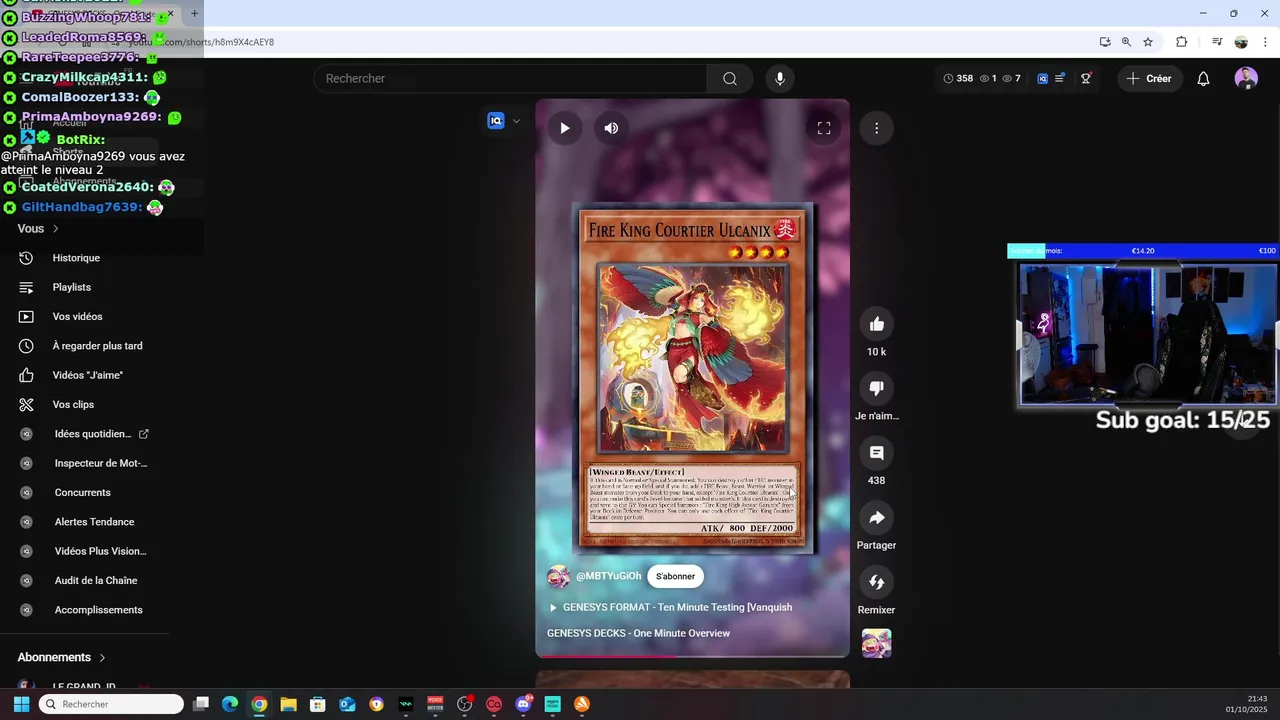Subscribe with the S'abonner button
This screenshot has width=1280, height=720.
click(x=675, y=576)
